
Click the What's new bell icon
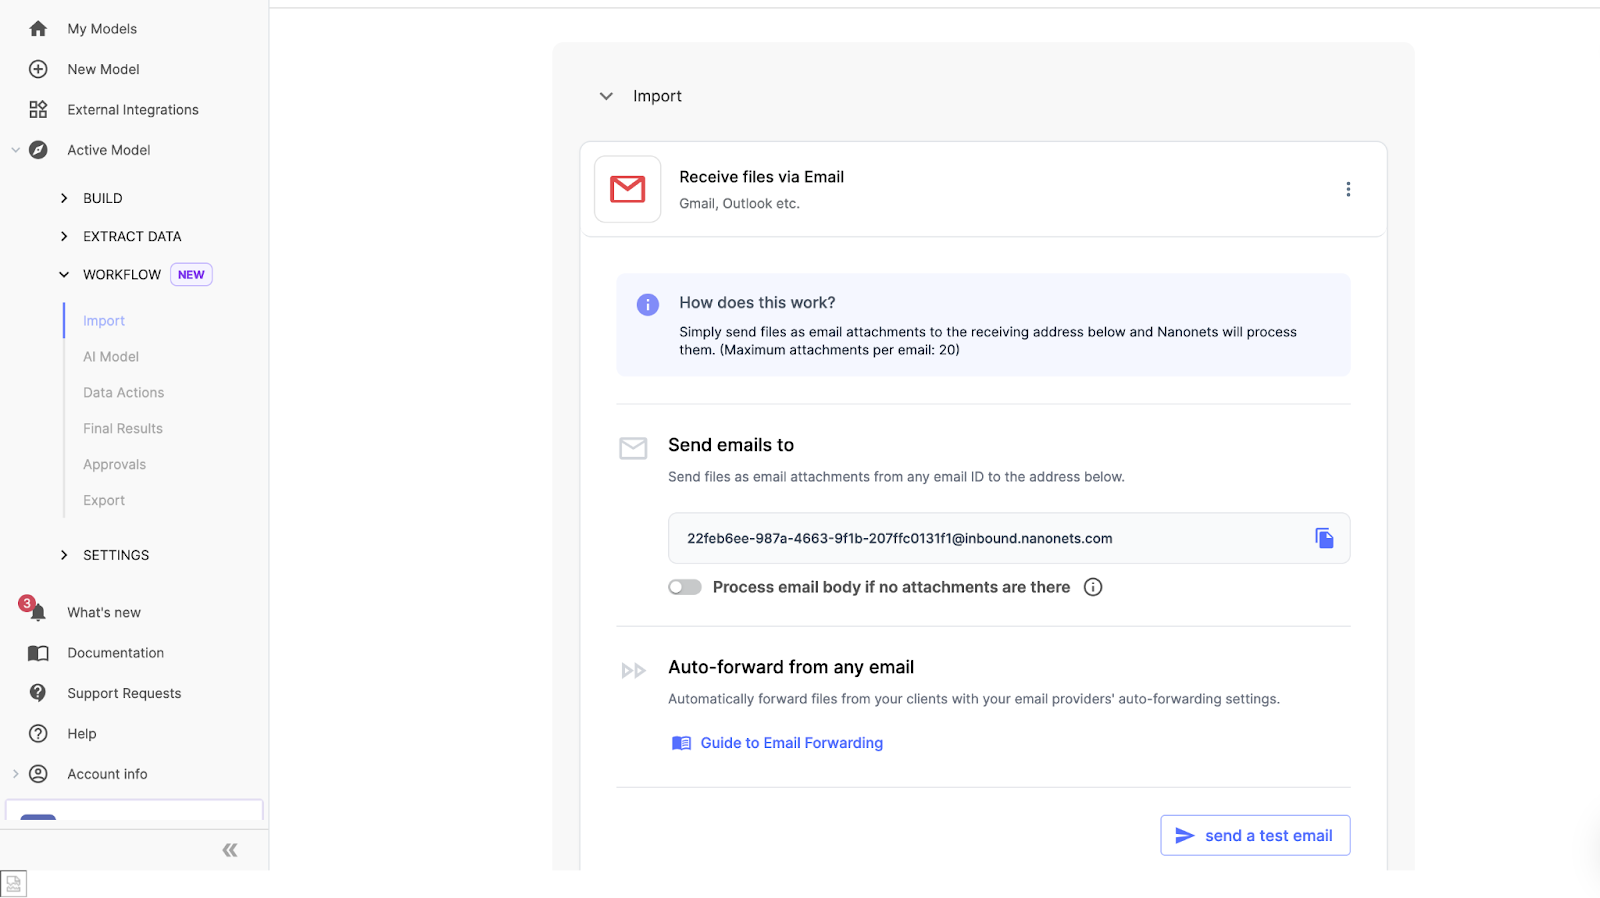click(x=38, y=612)
